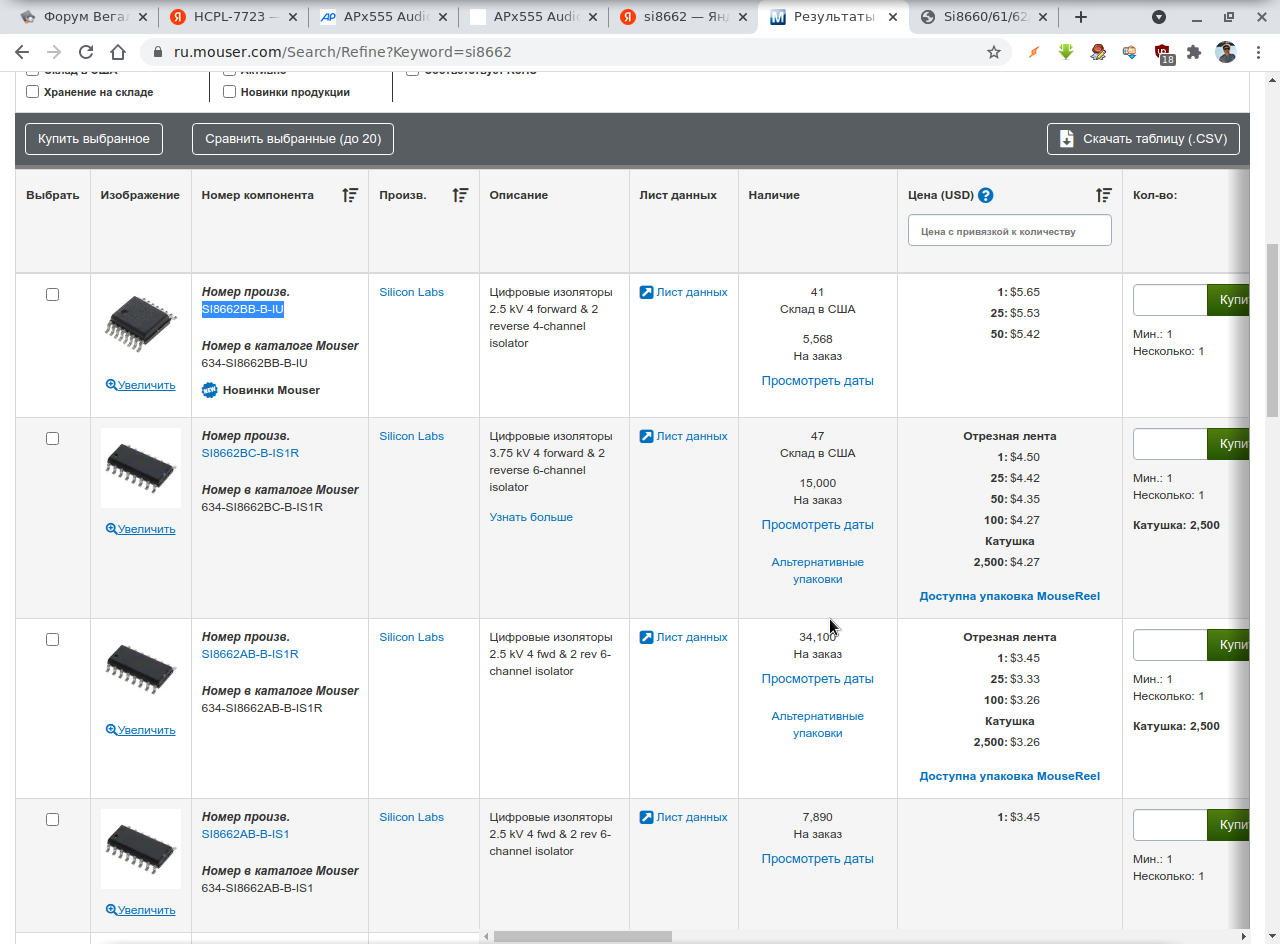
Task: Switch to Si8660/61/62 tab
Action: (982, 17)
